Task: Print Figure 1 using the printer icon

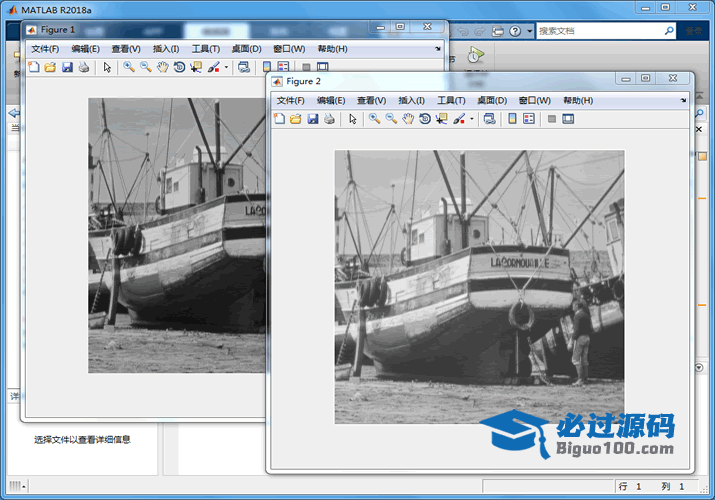Action: [83, 67]
